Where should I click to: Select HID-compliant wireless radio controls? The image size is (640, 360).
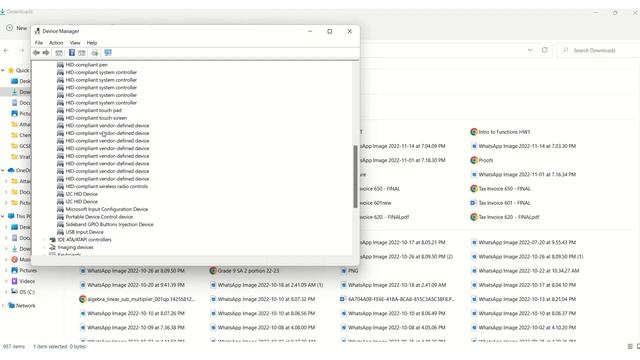coord(107,186)
